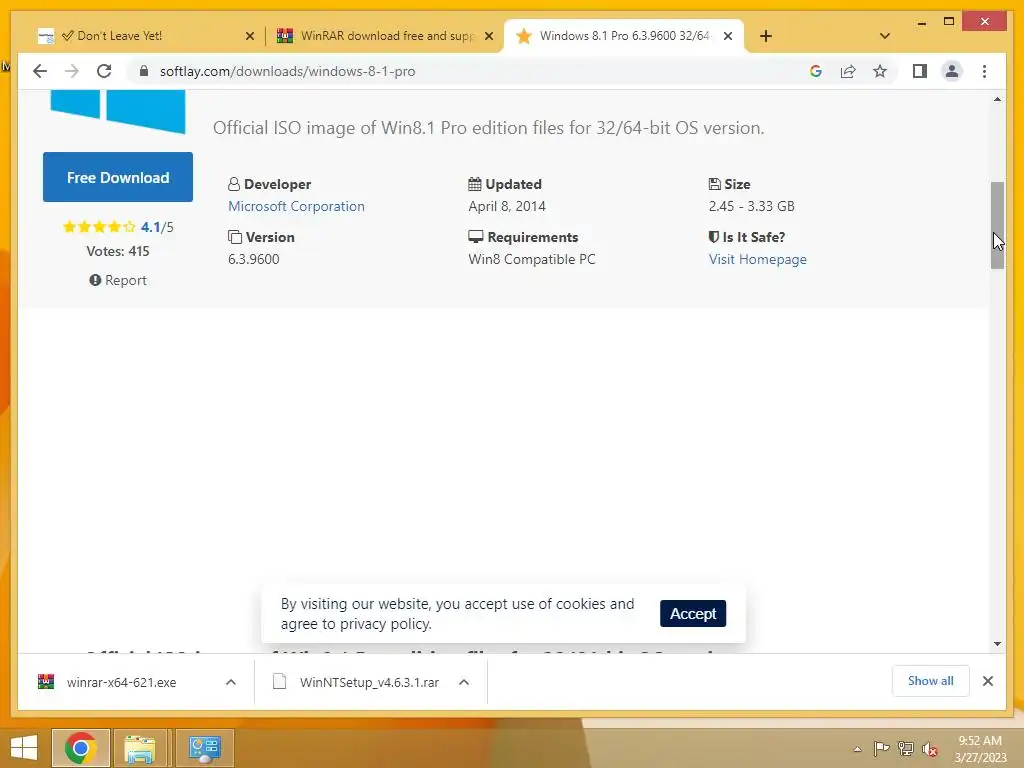Open the tab search dropdown
Viewport: 1024px width, 768px height.
pyautogui.click(x=884, y=36)
